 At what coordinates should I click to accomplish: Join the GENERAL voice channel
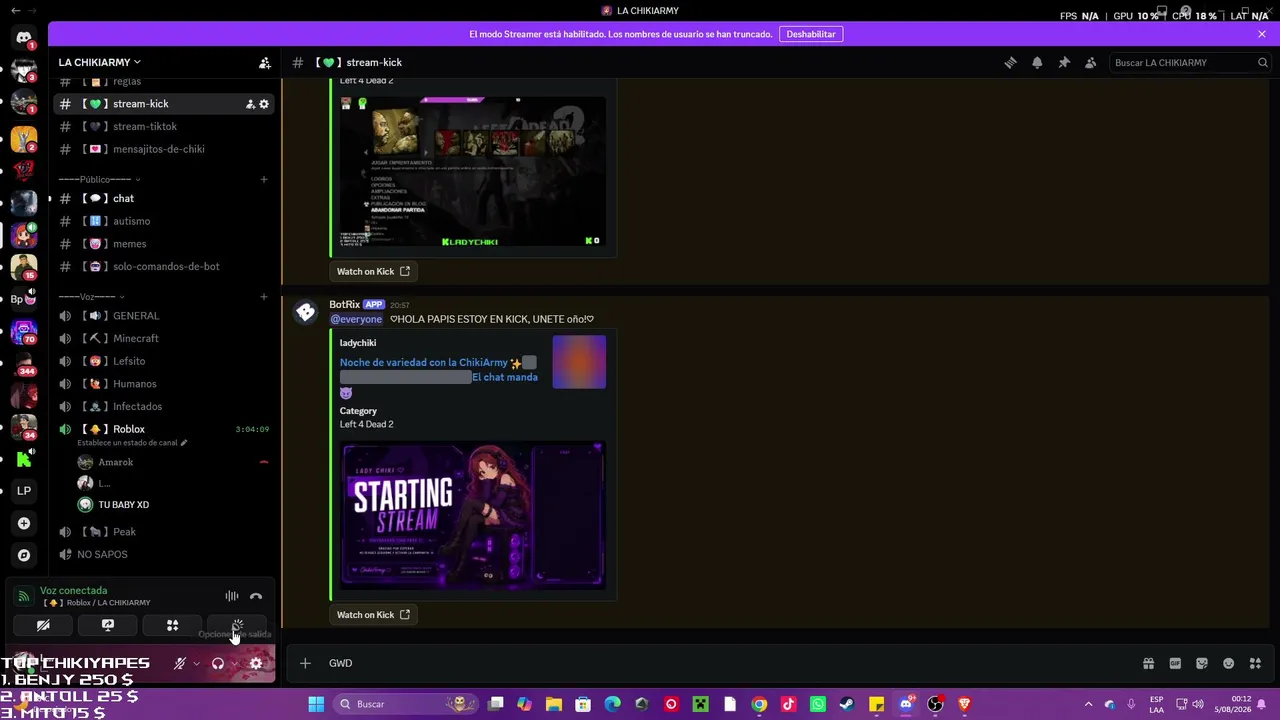(163, 316)
